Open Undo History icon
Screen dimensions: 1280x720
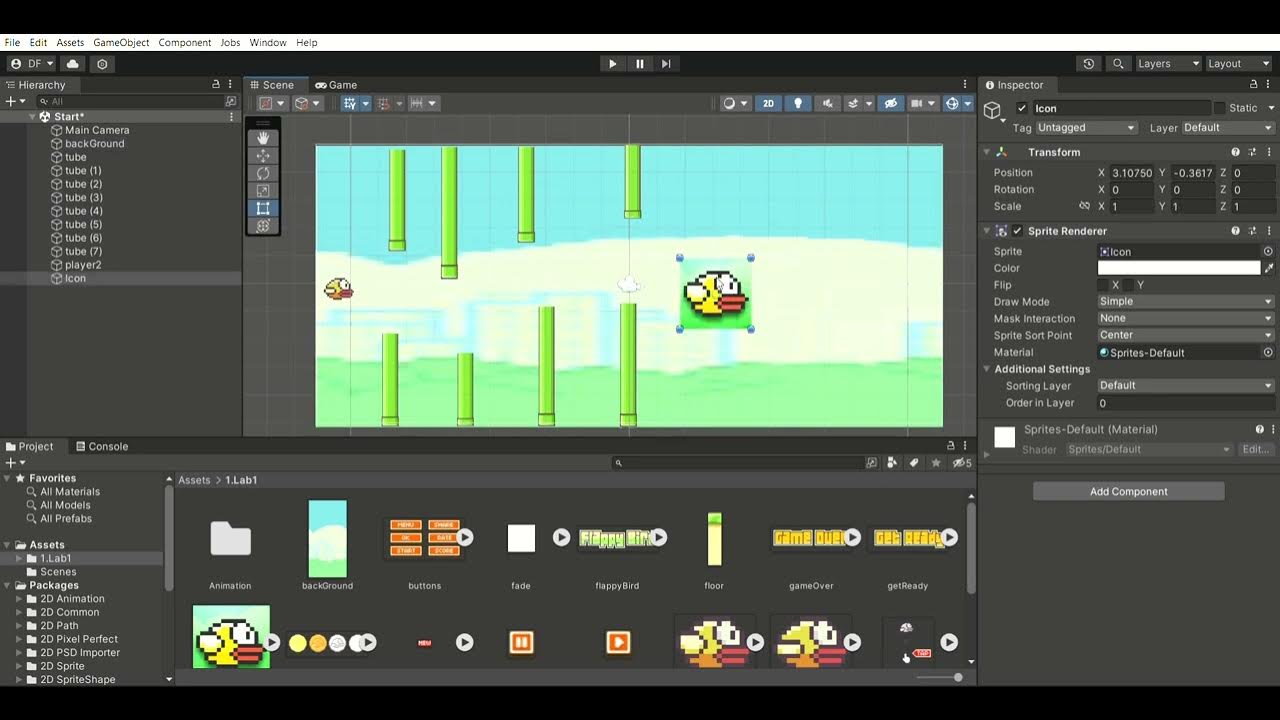click(1089, 64)
